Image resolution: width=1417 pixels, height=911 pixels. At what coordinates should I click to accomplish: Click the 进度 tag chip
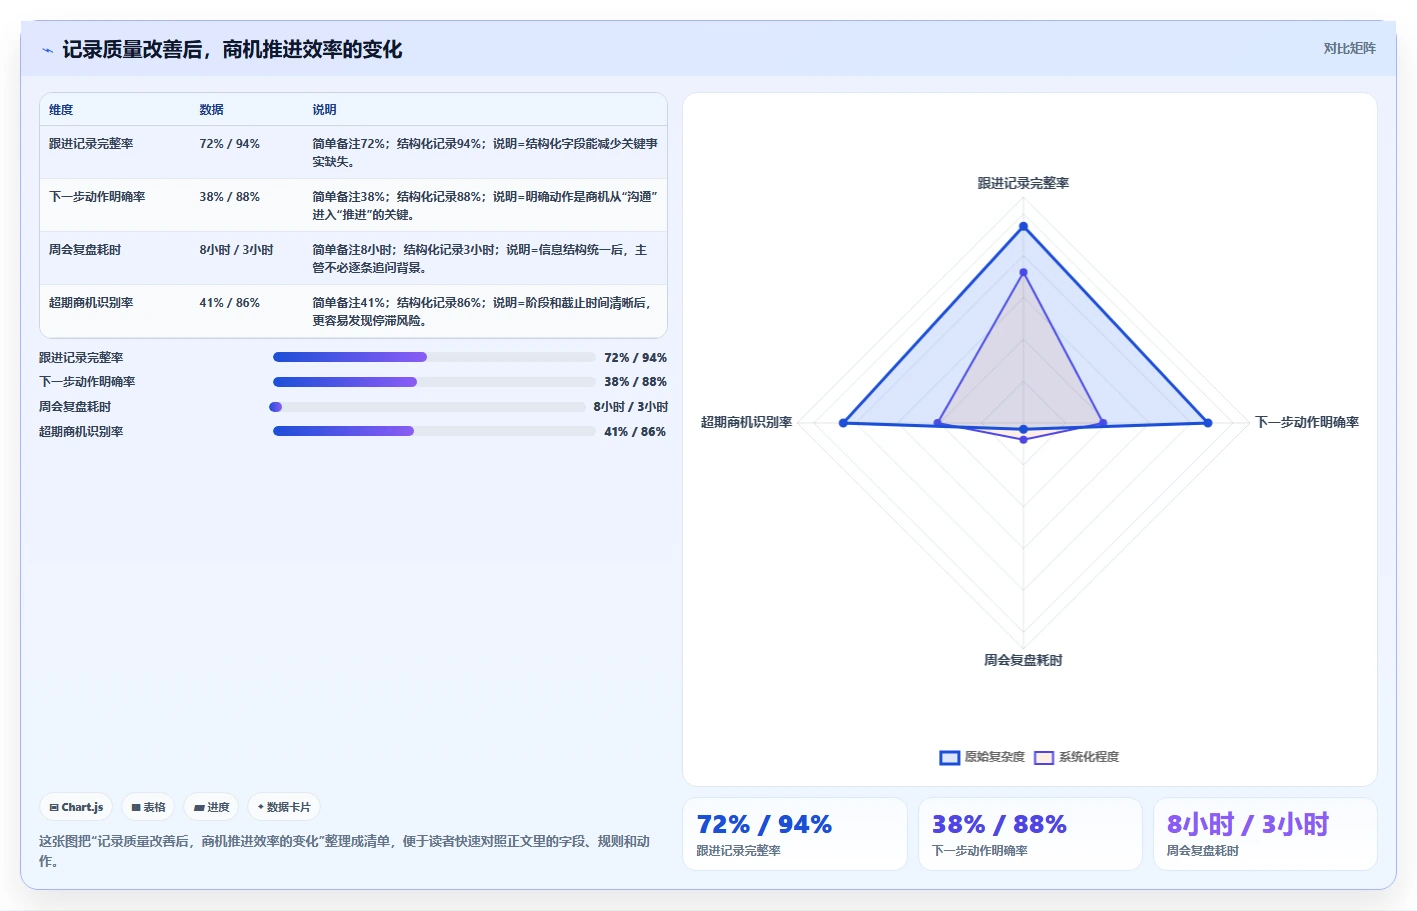(211, 807)
